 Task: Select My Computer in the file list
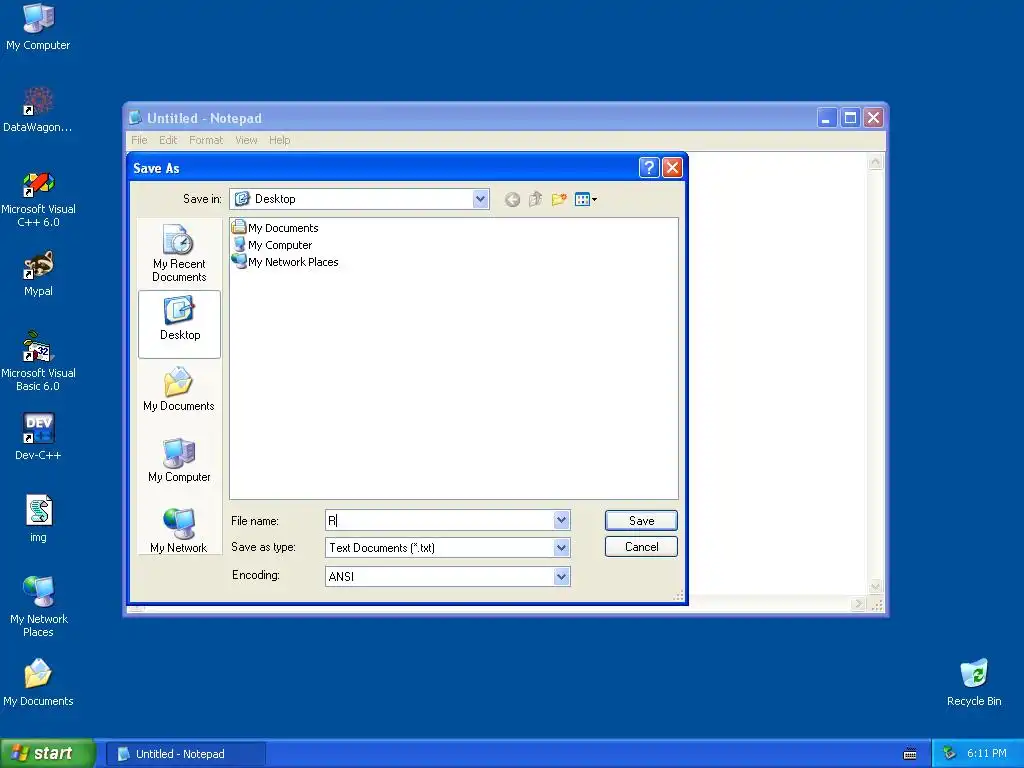272,245
